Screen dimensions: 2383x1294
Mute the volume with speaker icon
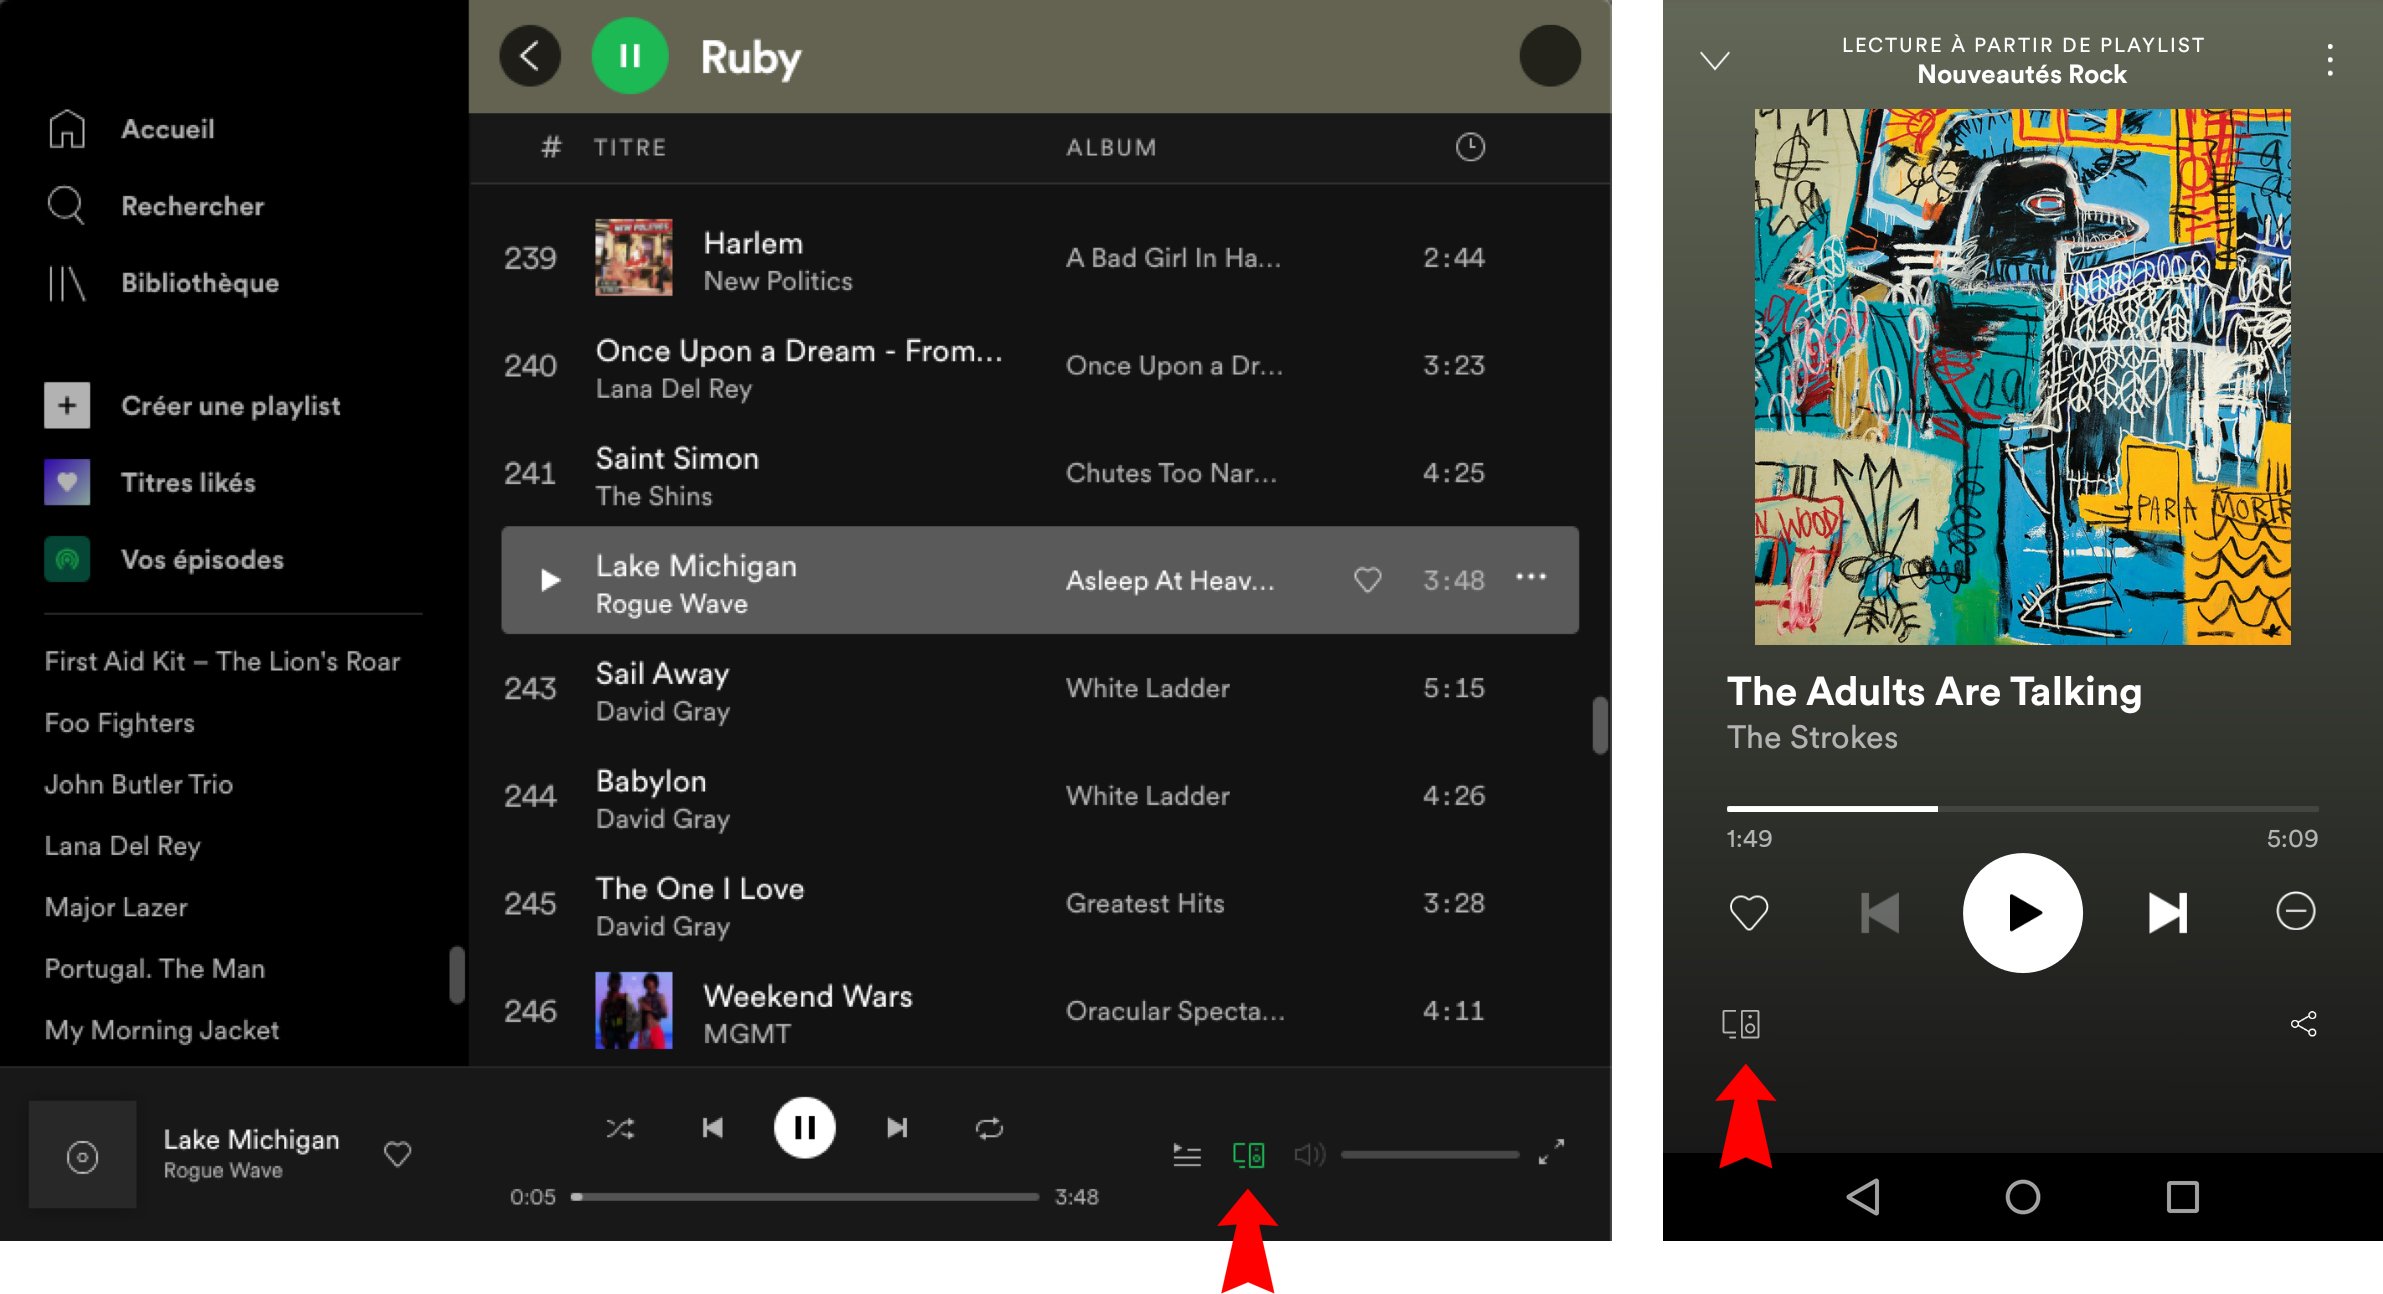click(x=1309, y=1155)
